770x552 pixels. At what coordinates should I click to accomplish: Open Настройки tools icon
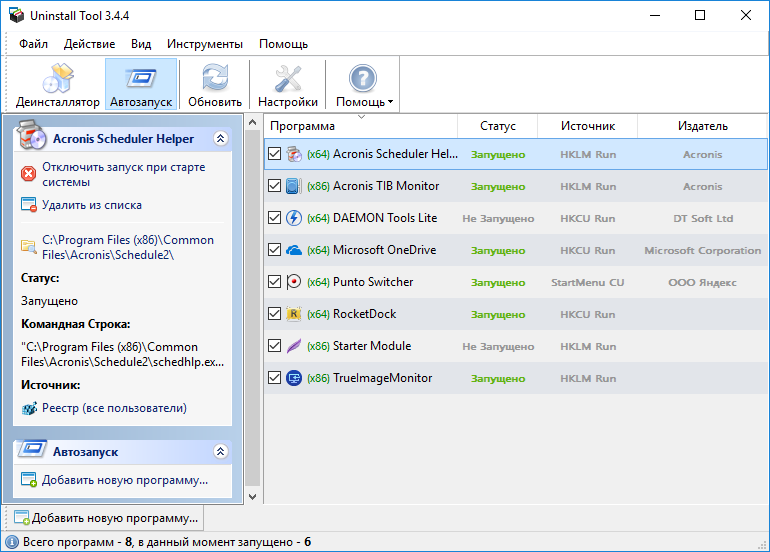pyautogui.click(x=288, y=79)
